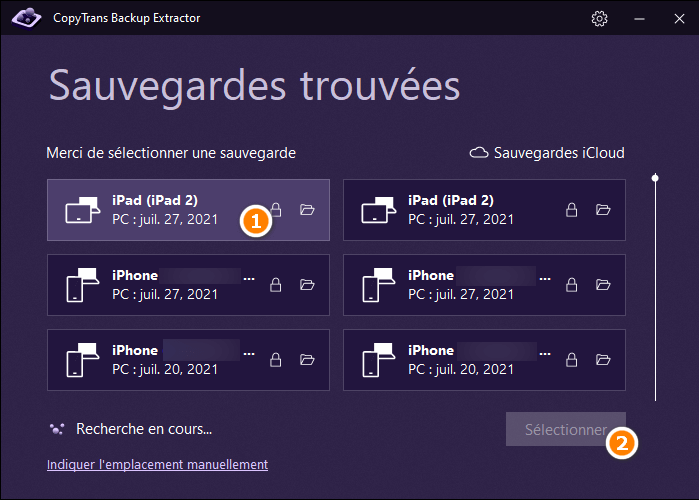Click the date text on right-column iPhone juil. 20 card

pos(461,369)
